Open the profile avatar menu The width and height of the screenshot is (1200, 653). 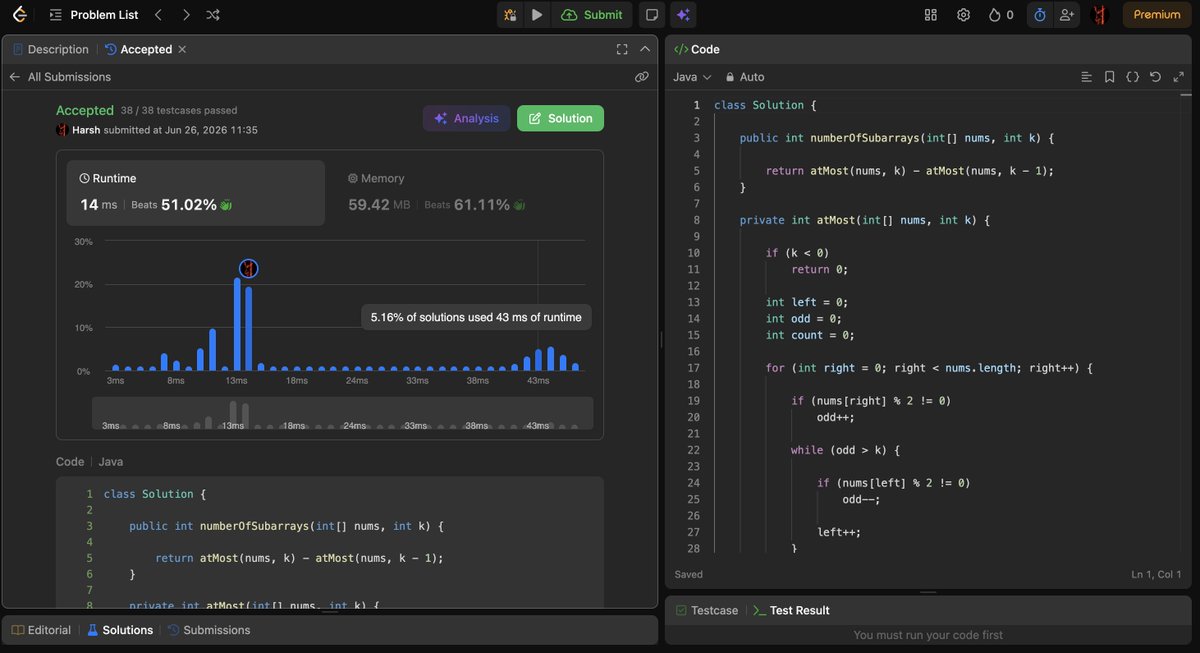click(x=1100, y=15)
